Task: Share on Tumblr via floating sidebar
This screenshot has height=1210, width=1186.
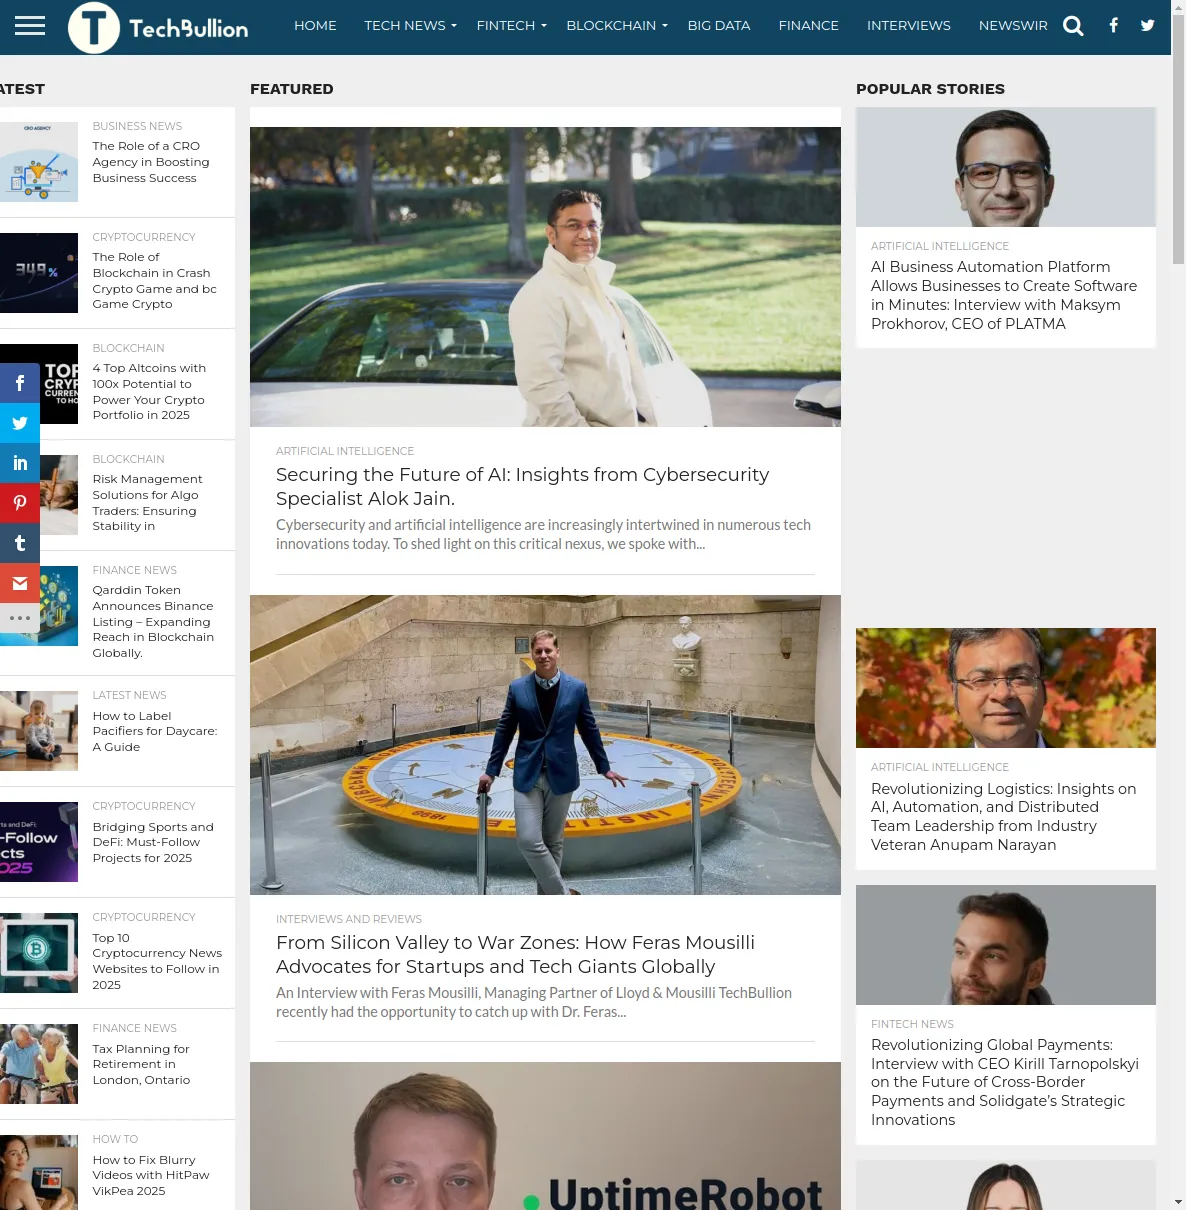Action: [20, 543]
